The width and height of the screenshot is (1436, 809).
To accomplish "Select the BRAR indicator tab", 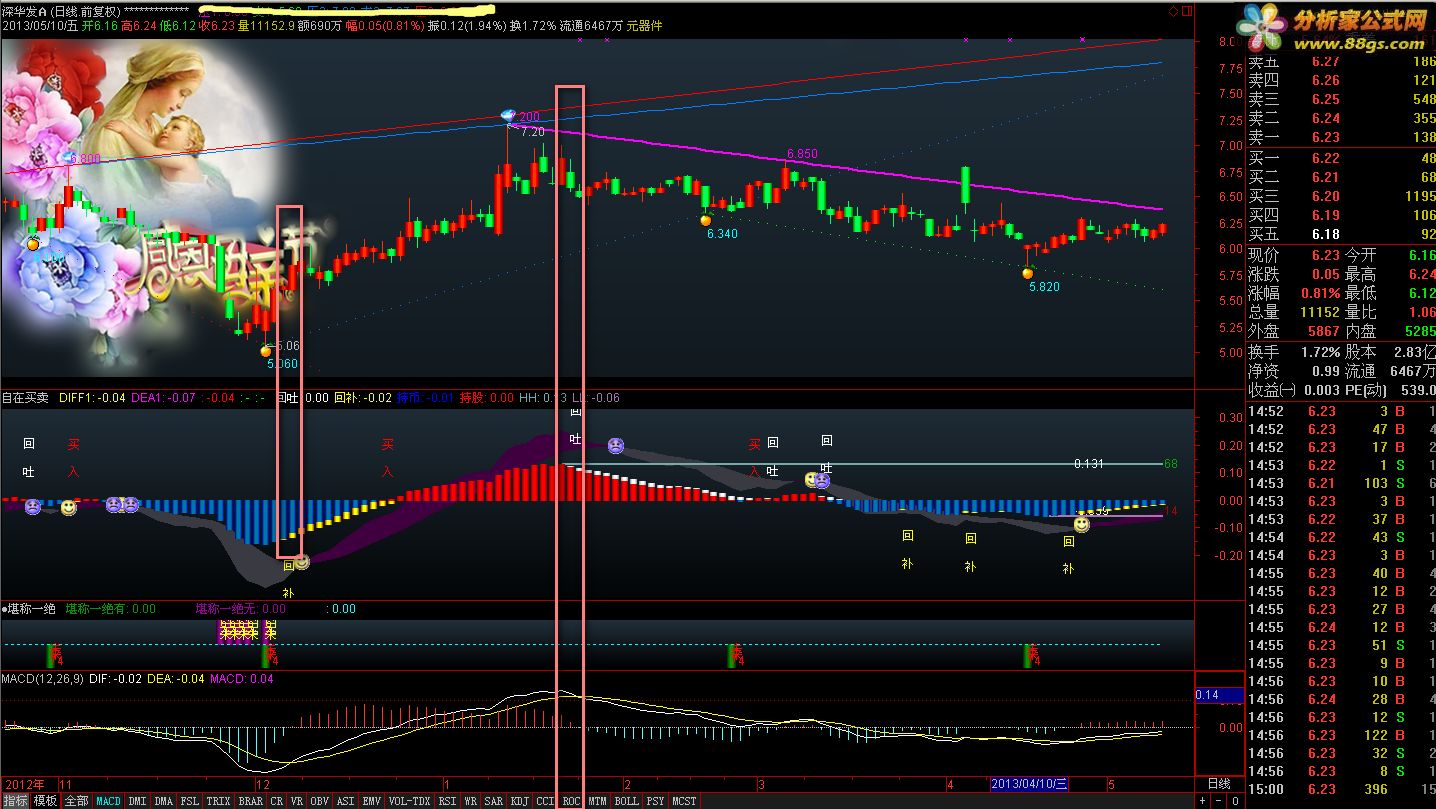I will point(250,801).
